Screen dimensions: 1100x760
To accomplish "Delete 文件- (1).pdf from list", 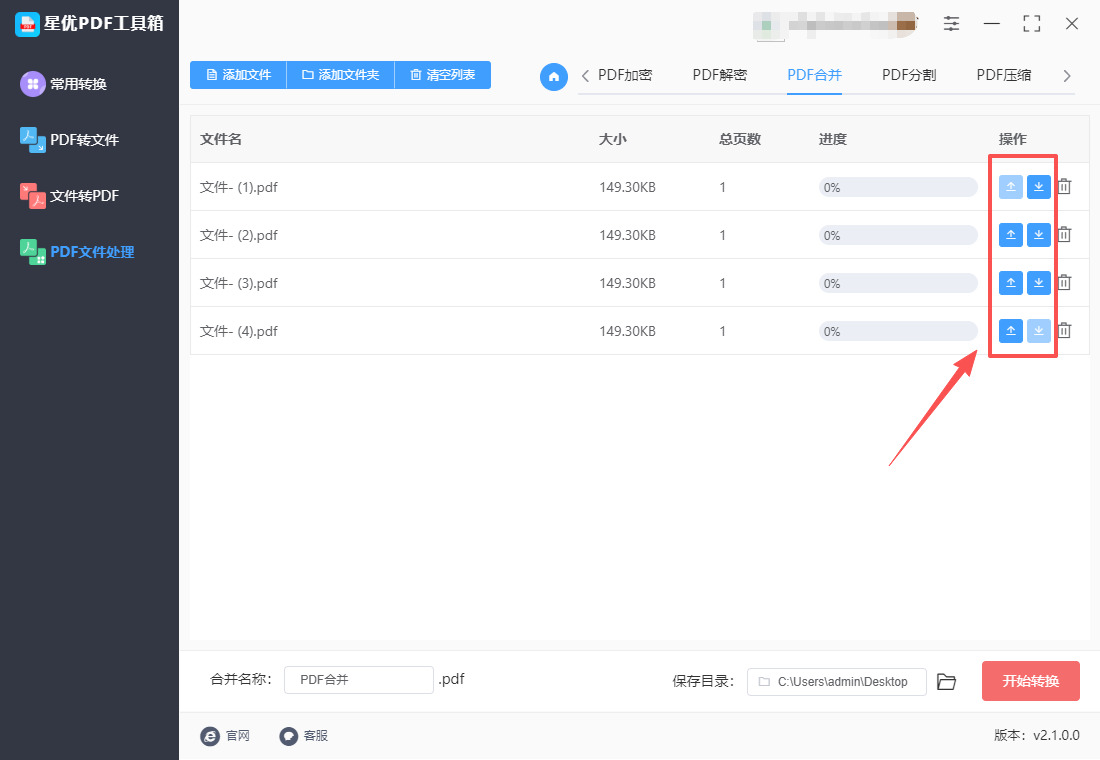I will point(1064,187).
